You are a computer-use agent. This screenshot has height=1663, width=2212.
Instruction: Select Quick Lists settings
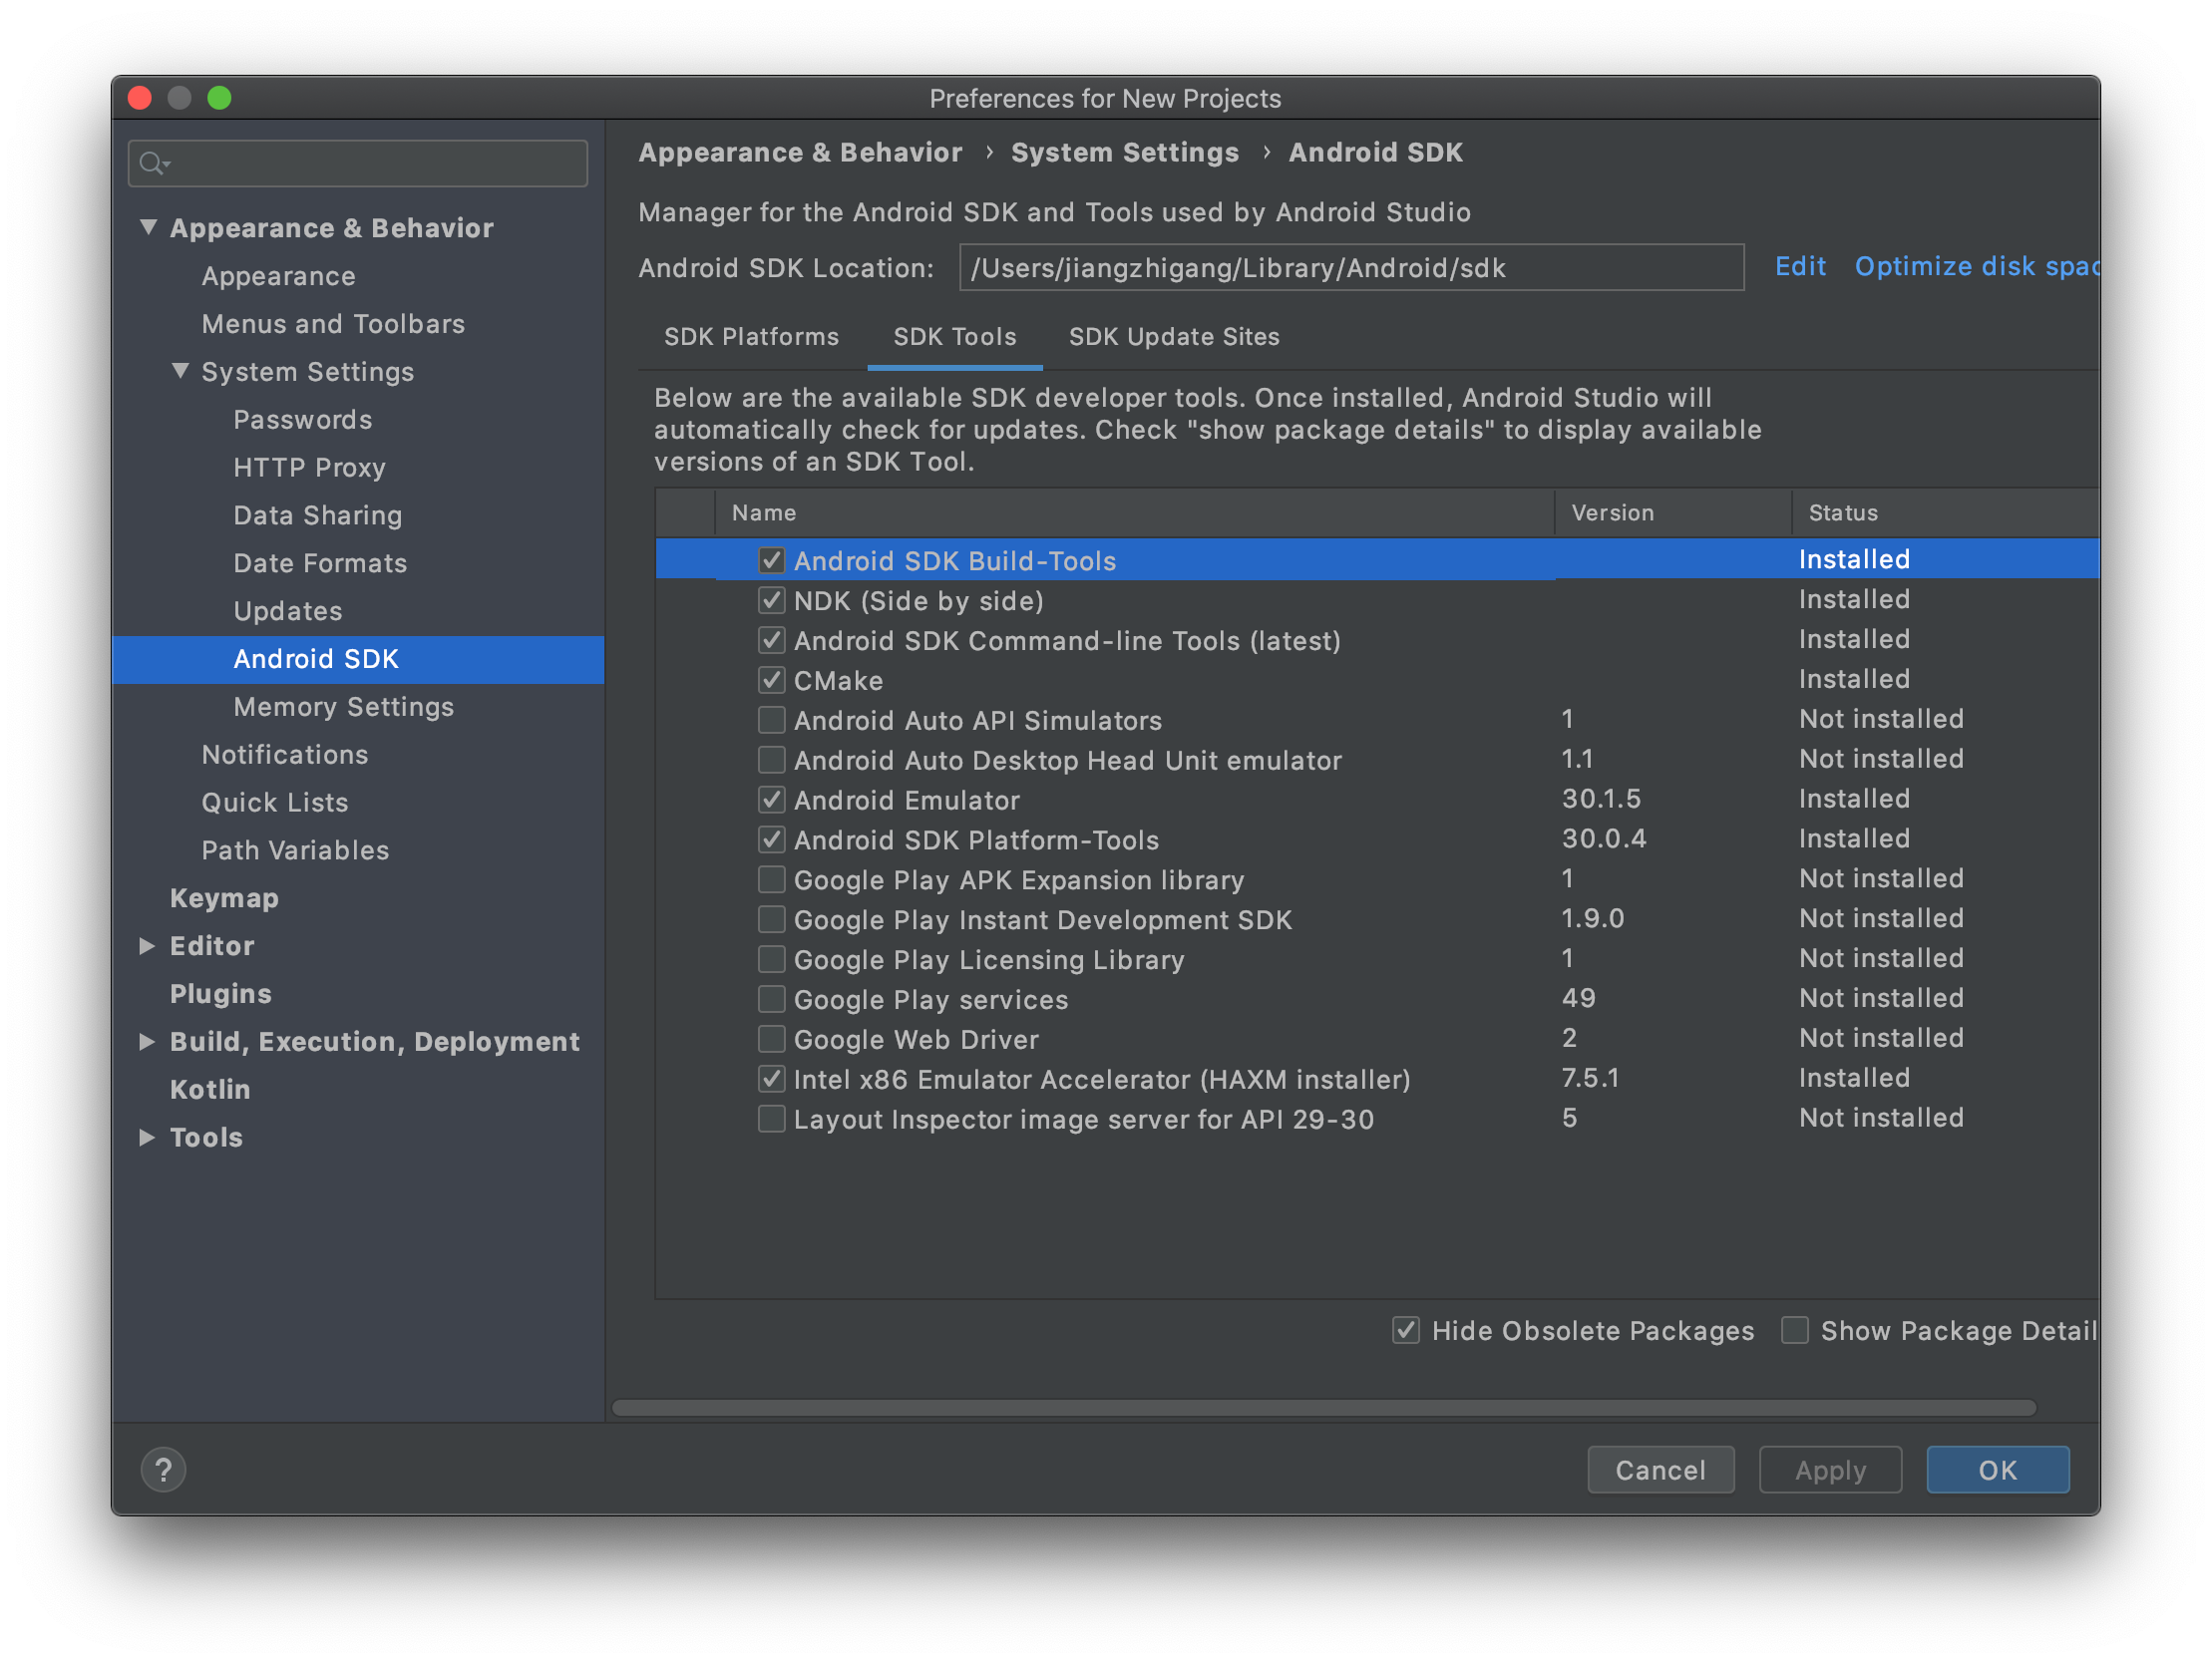point(274,803)
